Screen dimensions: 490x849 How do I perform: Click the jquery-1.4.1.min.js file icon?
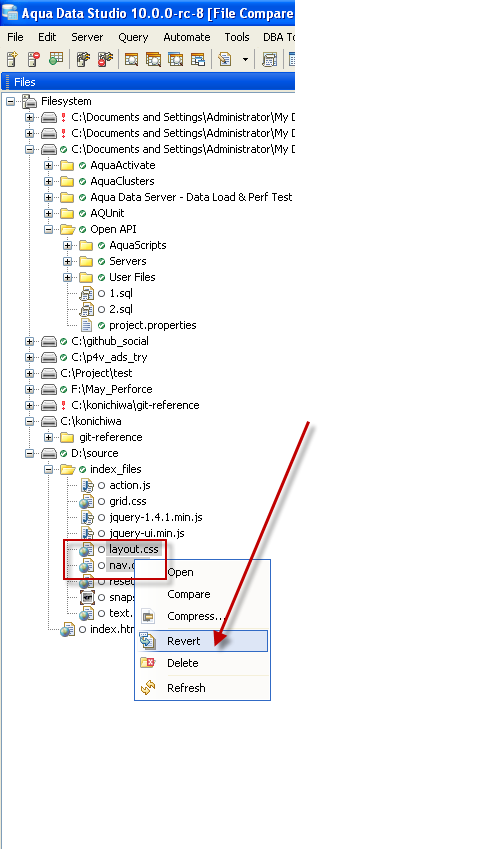(87, 517)
